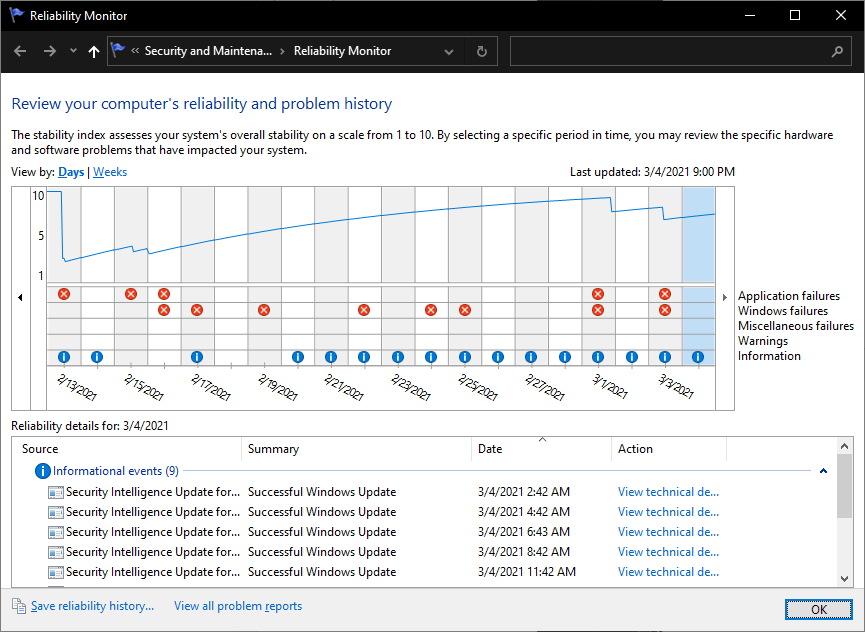Select the red failure icon on 2/13
The image size is (865, 632).
(63, 294)
